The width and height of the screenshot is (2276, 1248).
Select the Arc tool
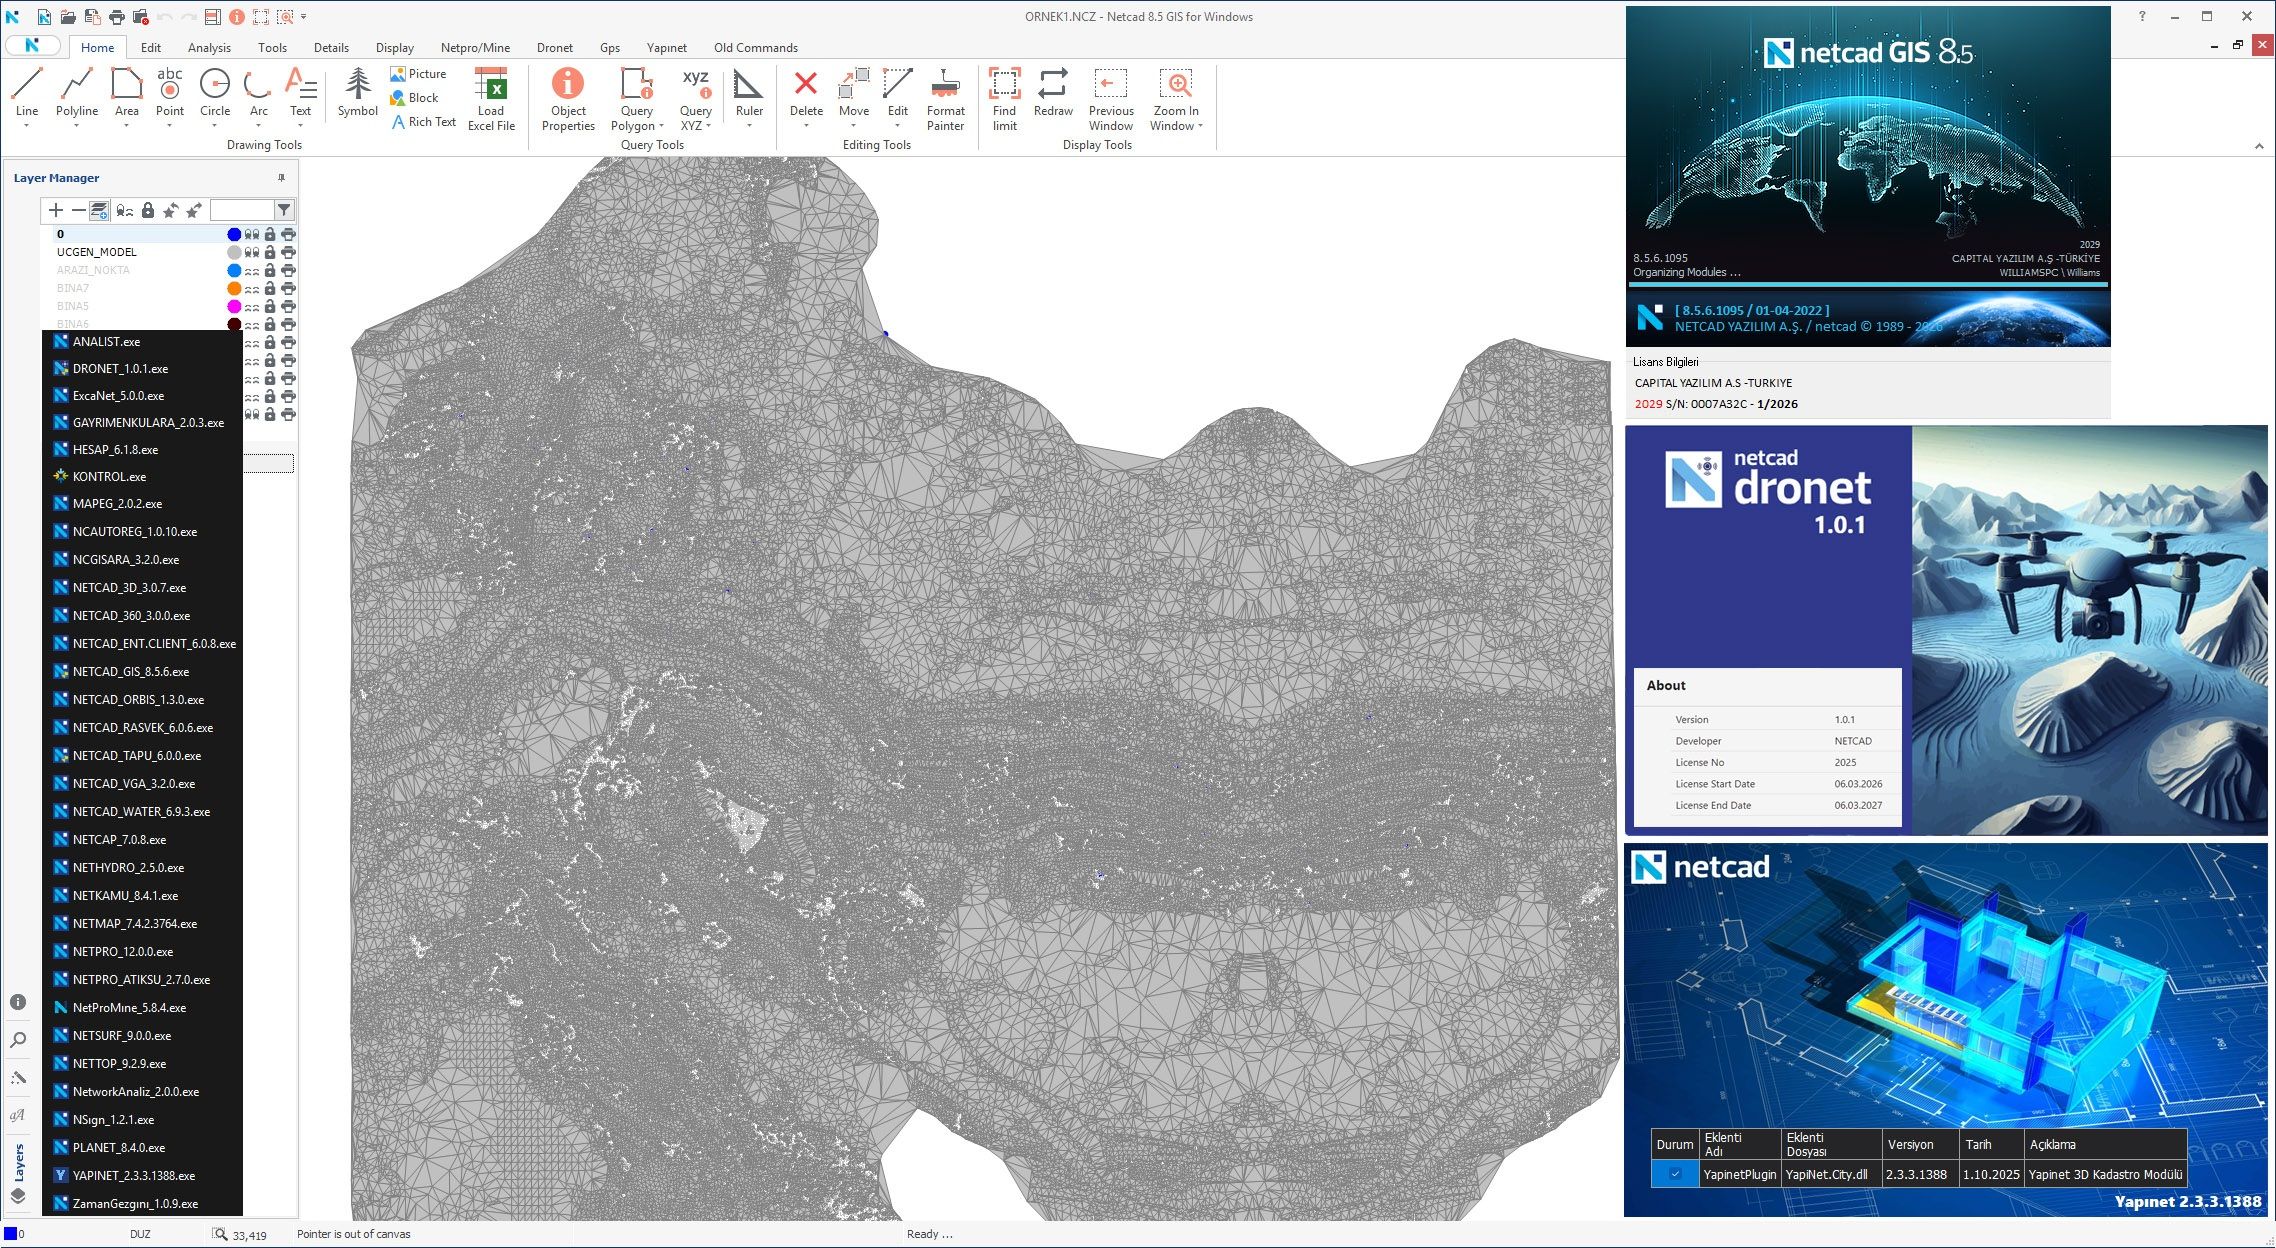[x=259, y=92]
